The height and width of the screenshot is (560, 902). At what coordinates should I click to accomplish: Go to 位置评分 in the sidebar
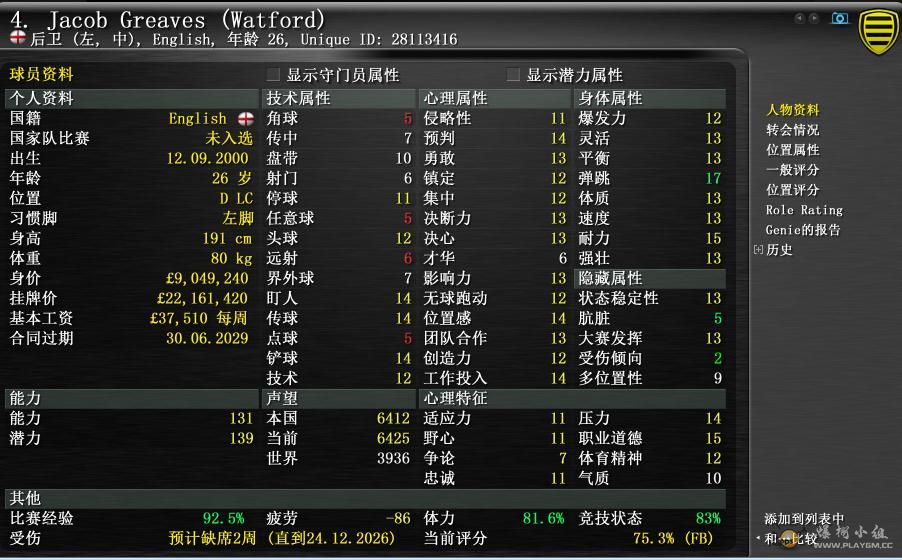[x=792, y=190]
